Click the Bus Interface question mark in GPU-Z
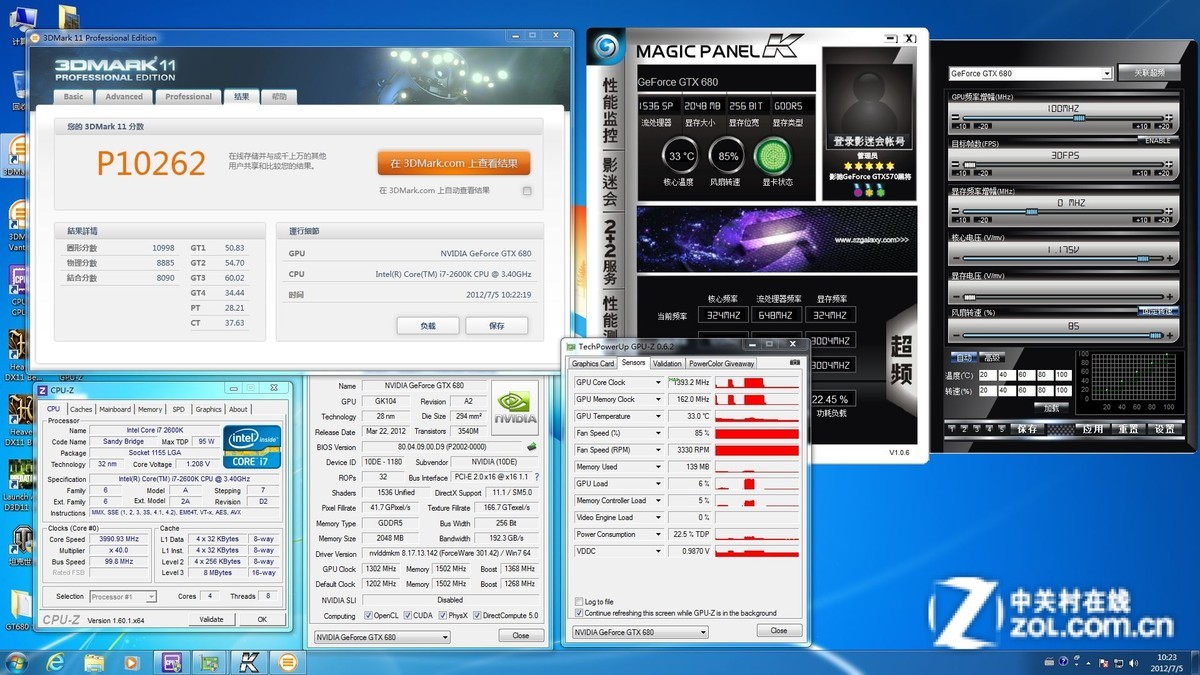This screenshot has width=1200, height=675. pyautogui.click(x=536, y=478)
